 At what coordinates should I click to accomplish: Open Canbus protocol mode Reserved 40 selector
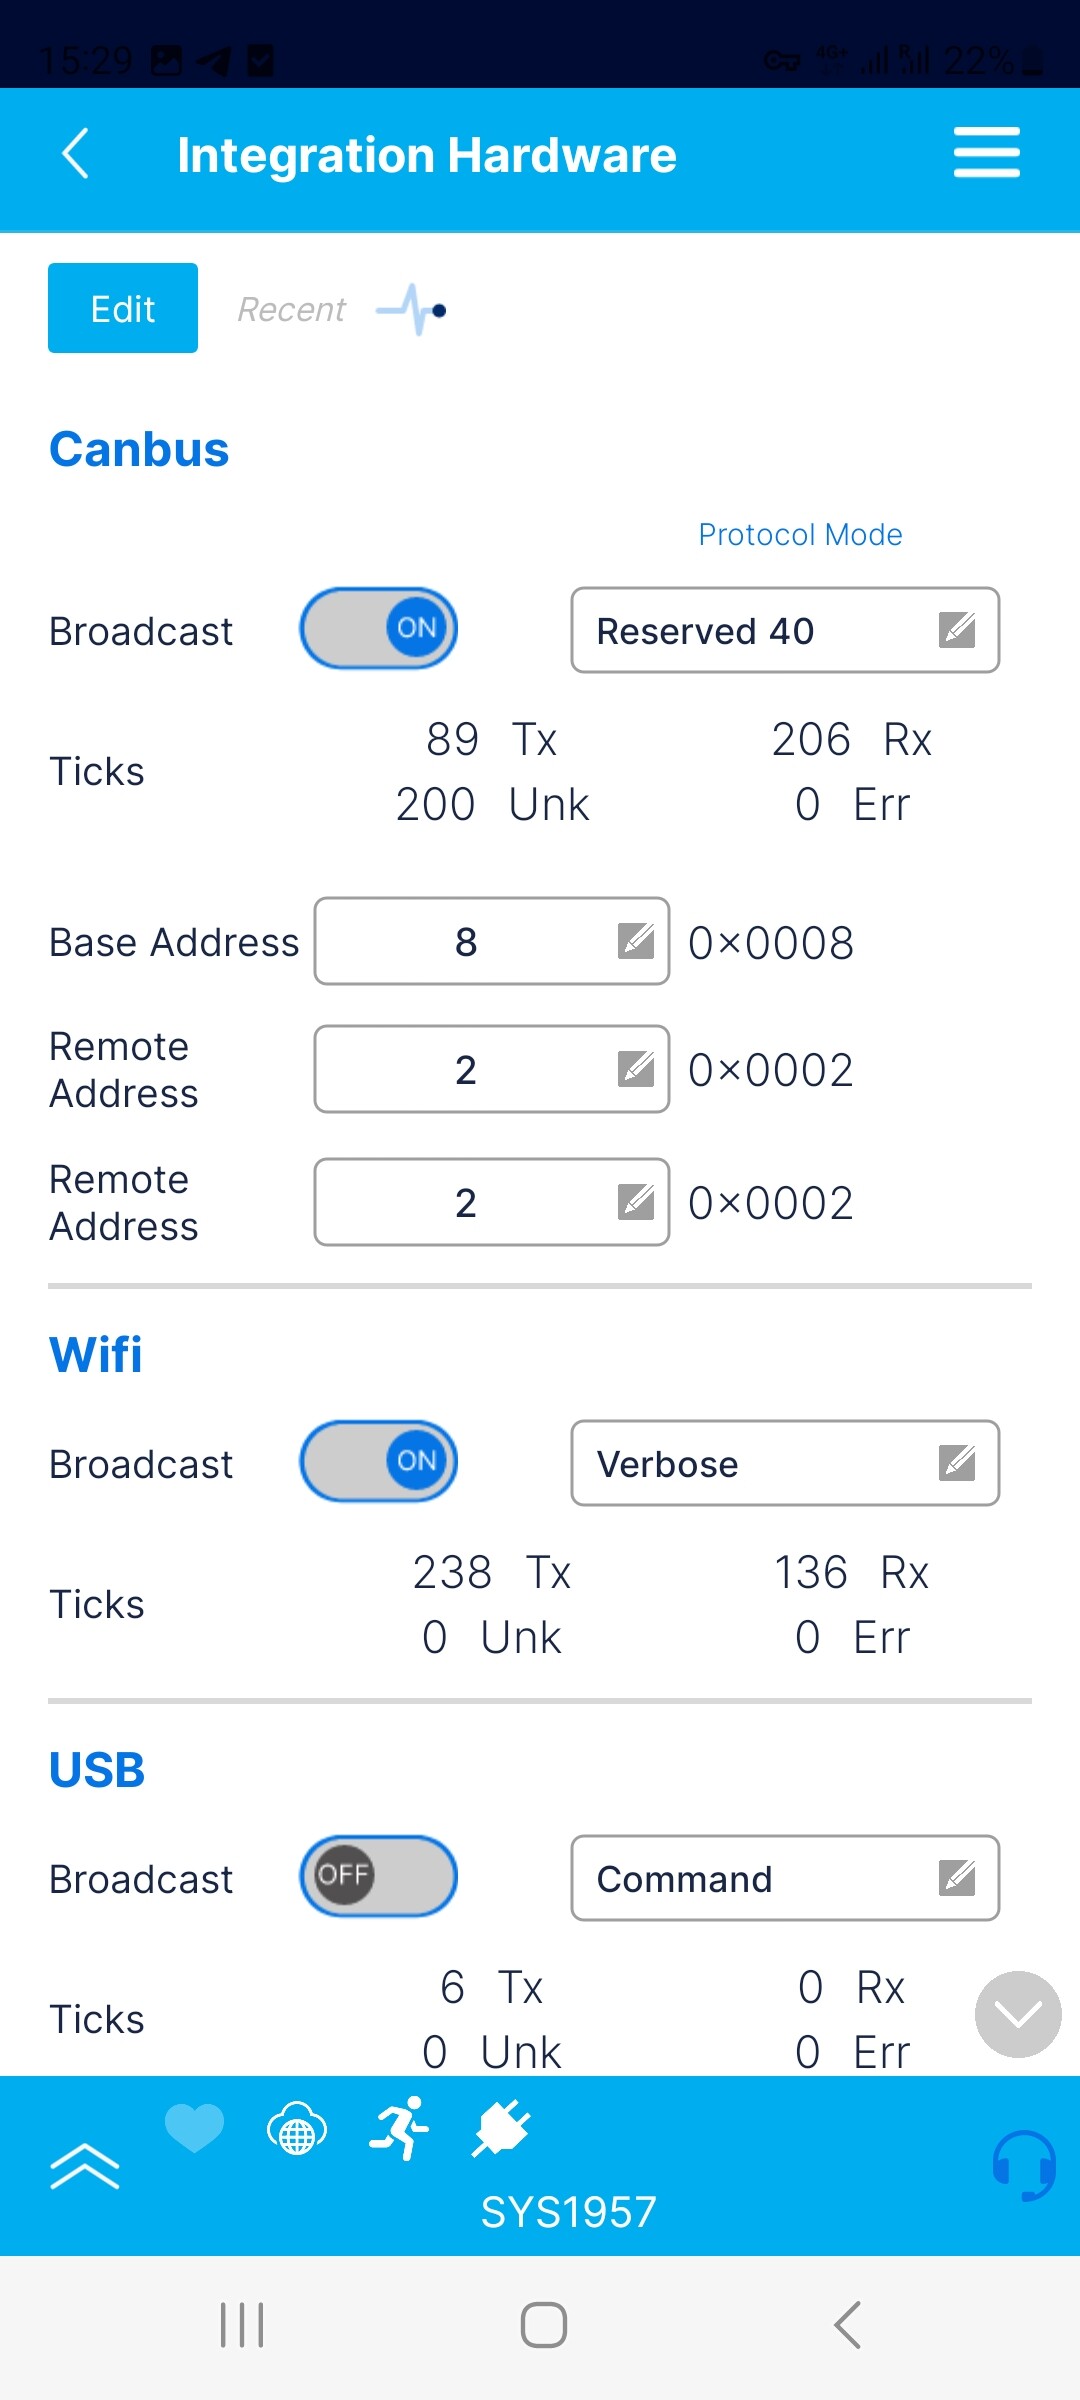[785, 630]
